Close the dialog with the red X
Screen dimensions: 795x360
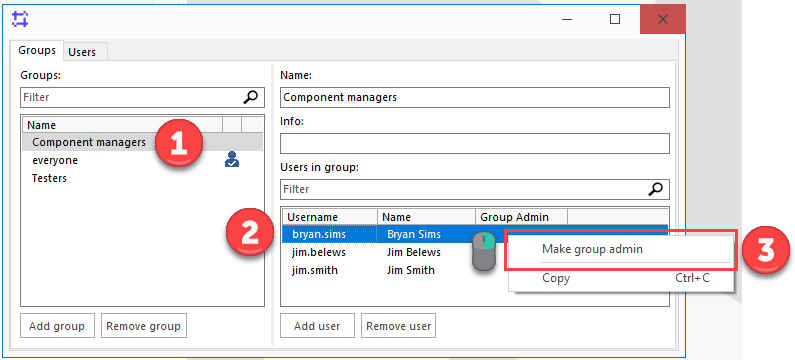click(x=662, y=20)
